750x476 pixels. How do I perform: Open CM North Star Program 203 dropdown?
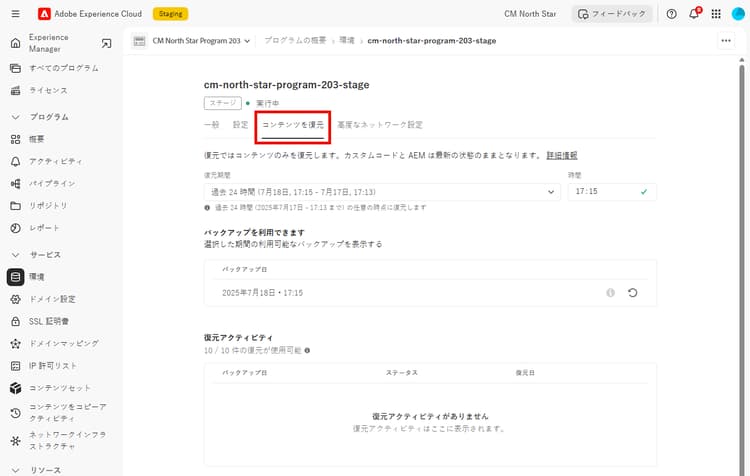201,41
